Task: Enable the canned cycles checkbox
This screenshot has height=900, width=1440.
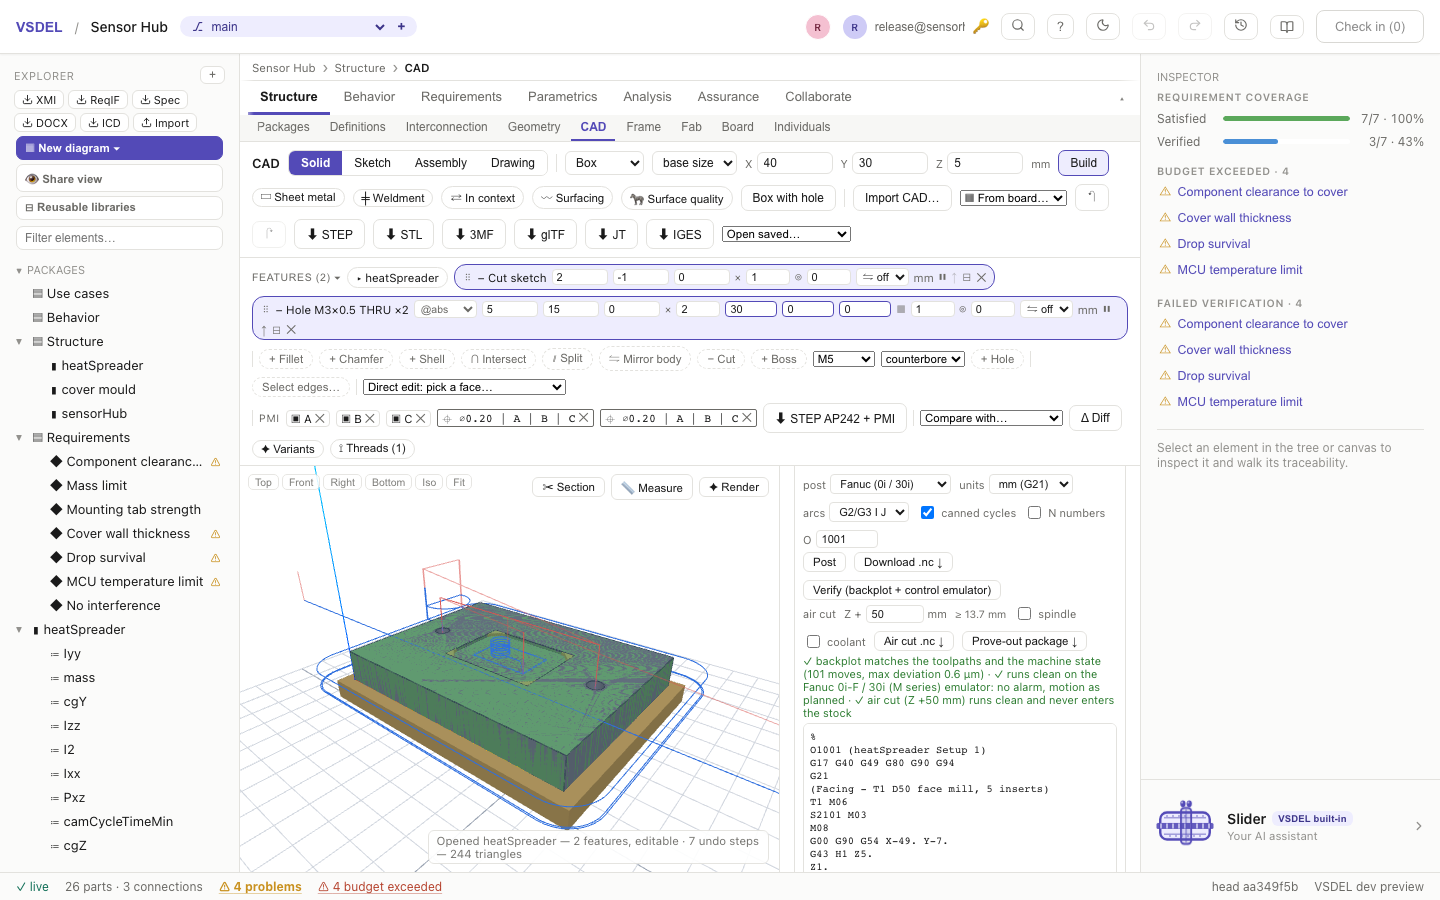Action: 928,513
